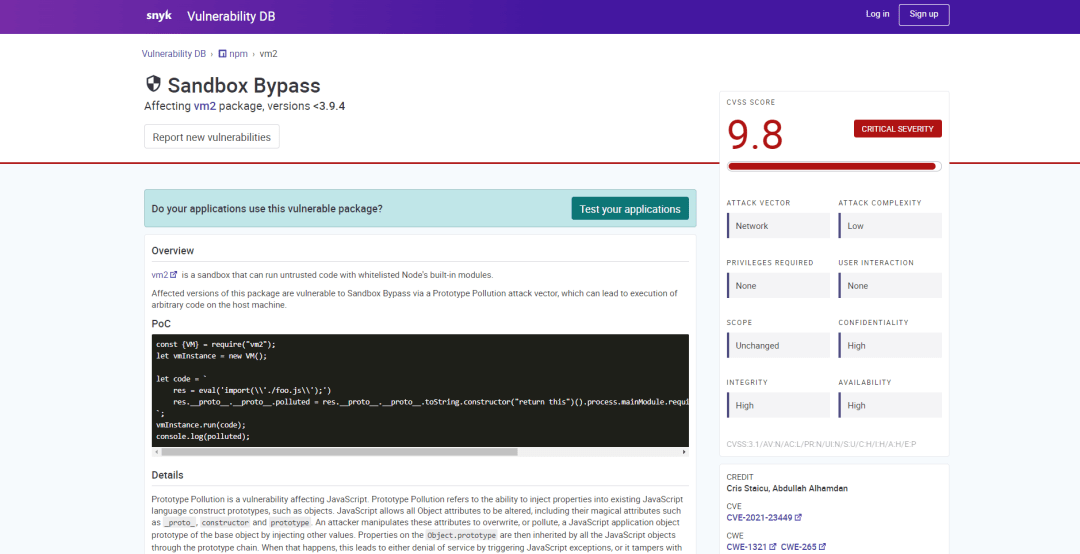The height and width of the screenshot is (554, 1080).
Task: Open the npm breadcrumb link
Action: [x=238, y=53]
